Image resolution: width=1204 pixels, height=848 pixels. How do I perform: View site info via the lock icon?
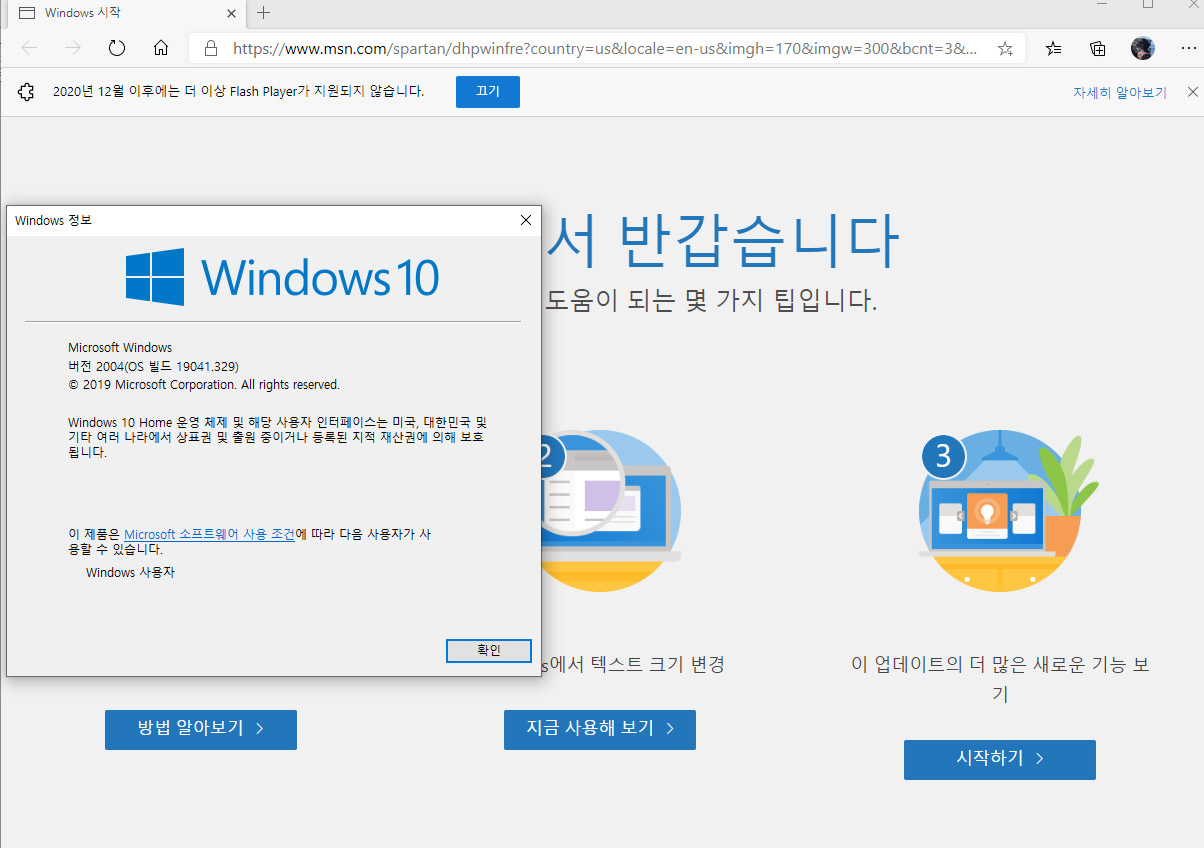point(210,48)
